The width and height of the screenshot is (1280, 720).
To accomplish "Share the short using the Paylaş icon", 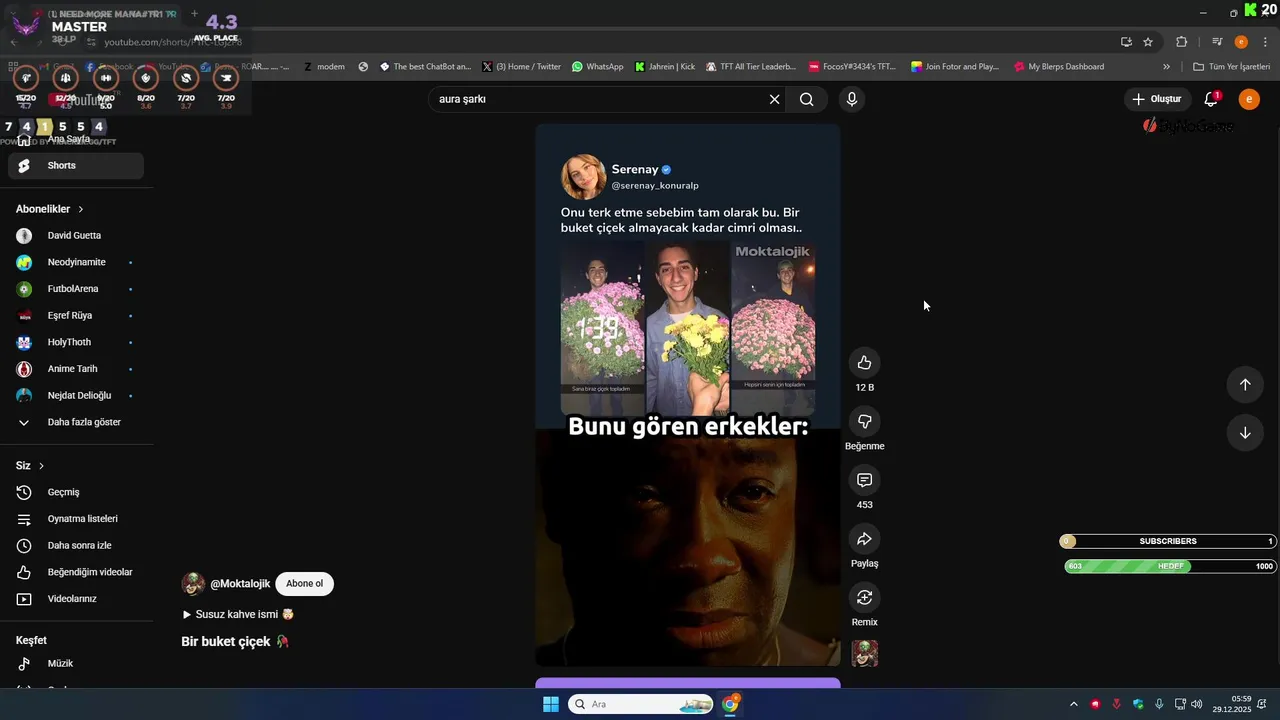I will tap(865, 539).
